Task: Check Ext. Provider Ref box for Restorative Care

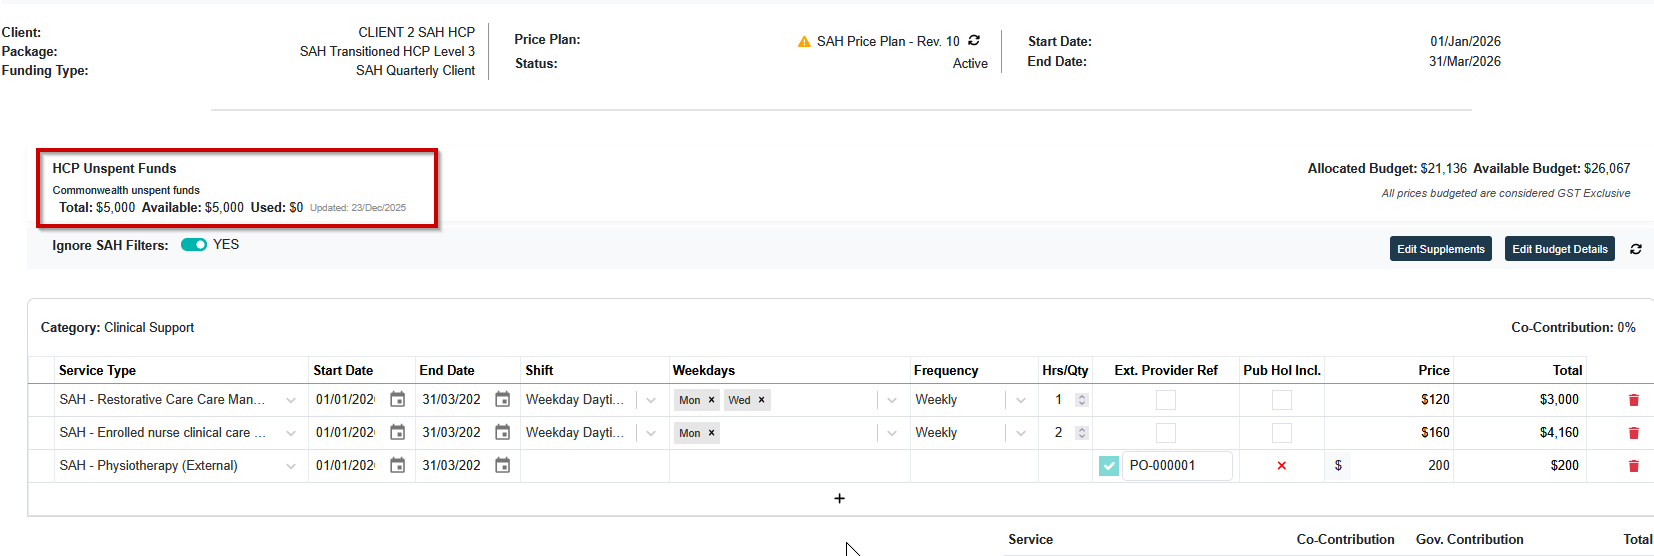Action: pyautogui.click(x=1166, y=400)
